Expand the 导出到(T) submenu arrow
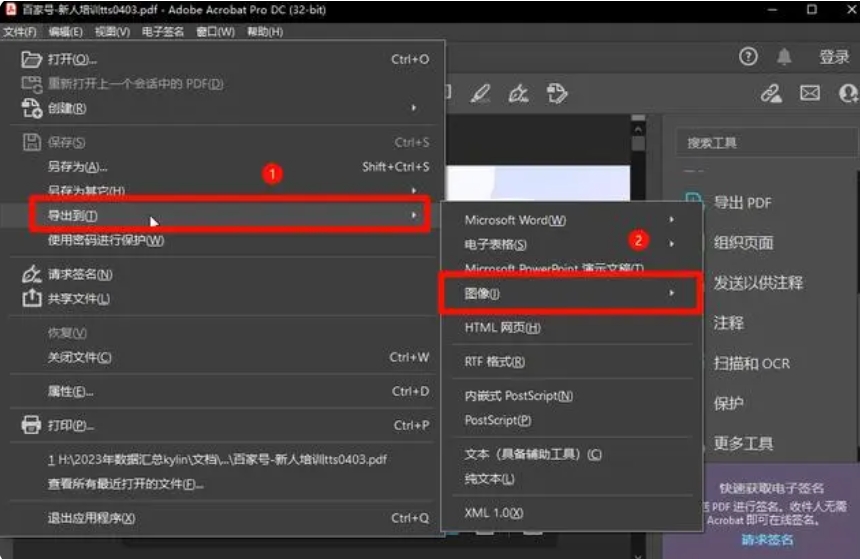860x559 pixels. (414, 215)
